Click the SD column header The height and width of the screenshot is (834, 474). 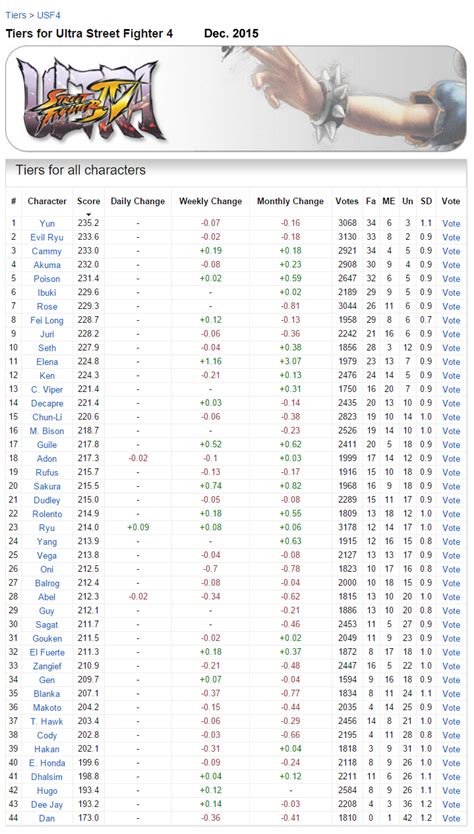(x=426, y=201)
